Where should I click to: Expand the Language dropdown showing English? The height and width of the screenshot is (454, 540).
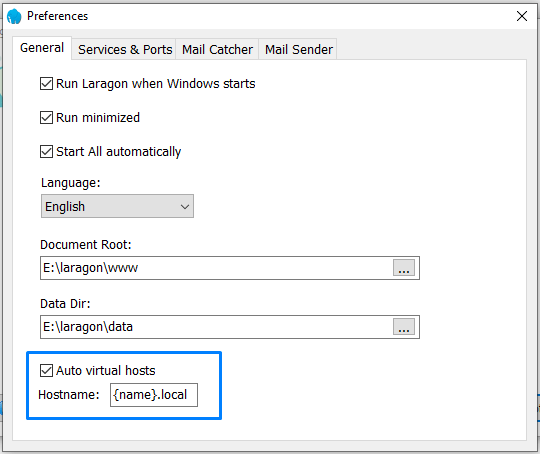(x=117, y=206)
